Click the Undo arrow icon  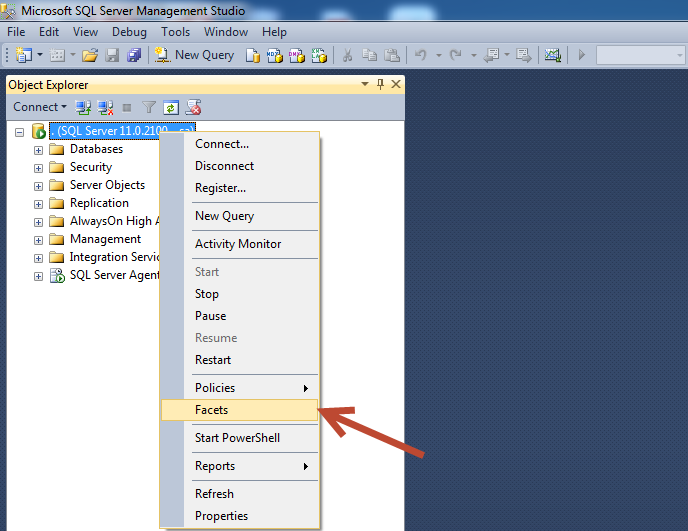(420, 55)
